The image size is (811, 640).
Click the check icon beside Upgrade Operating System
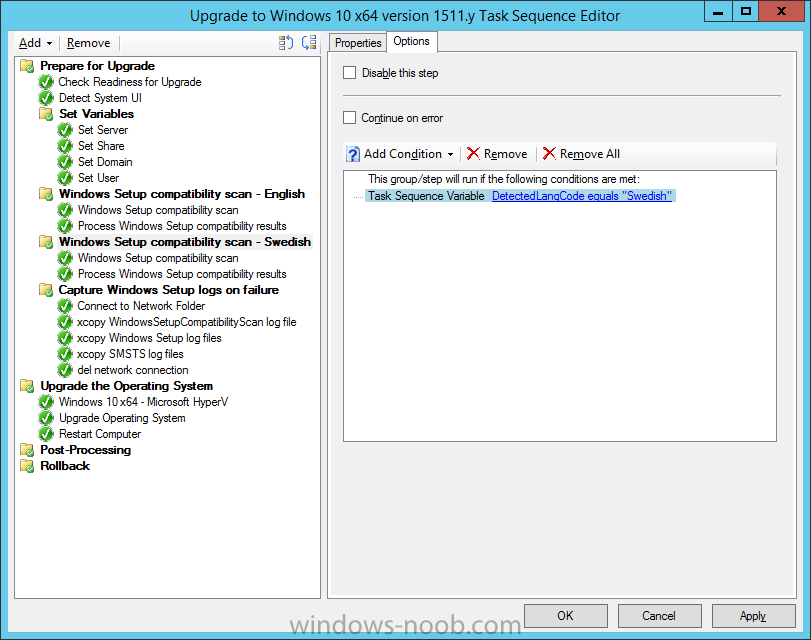coord(46,418)
